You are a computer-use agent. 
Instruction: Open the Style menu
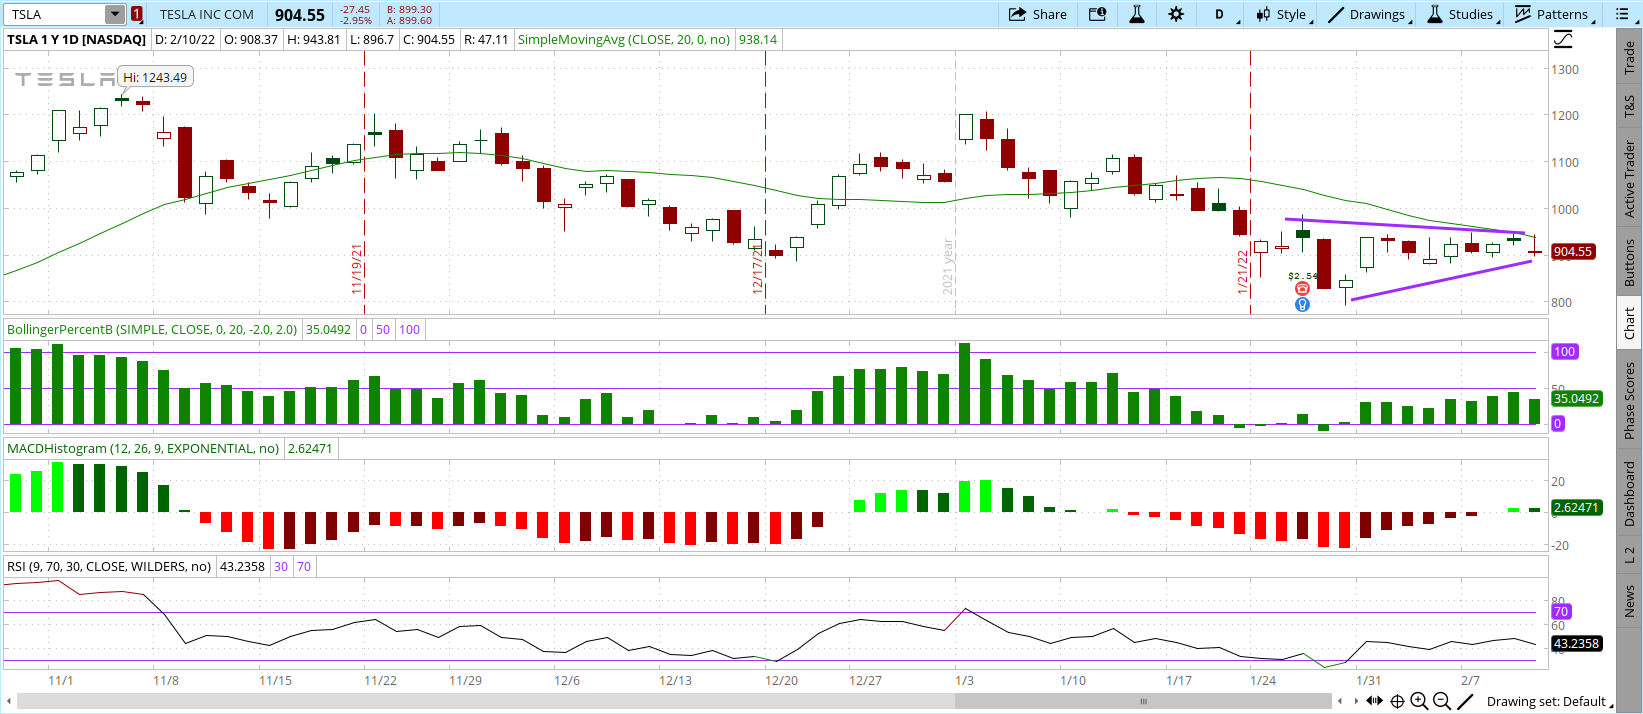pyautogui.click(x=1282, y=14)
